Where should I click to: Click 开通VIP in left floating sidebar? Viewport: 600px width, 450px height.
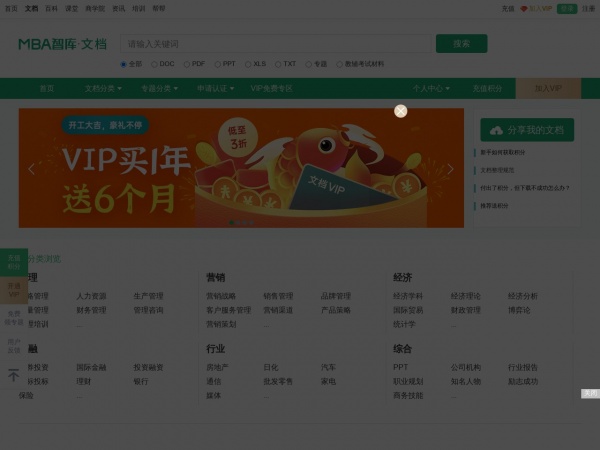coord(14,290)
